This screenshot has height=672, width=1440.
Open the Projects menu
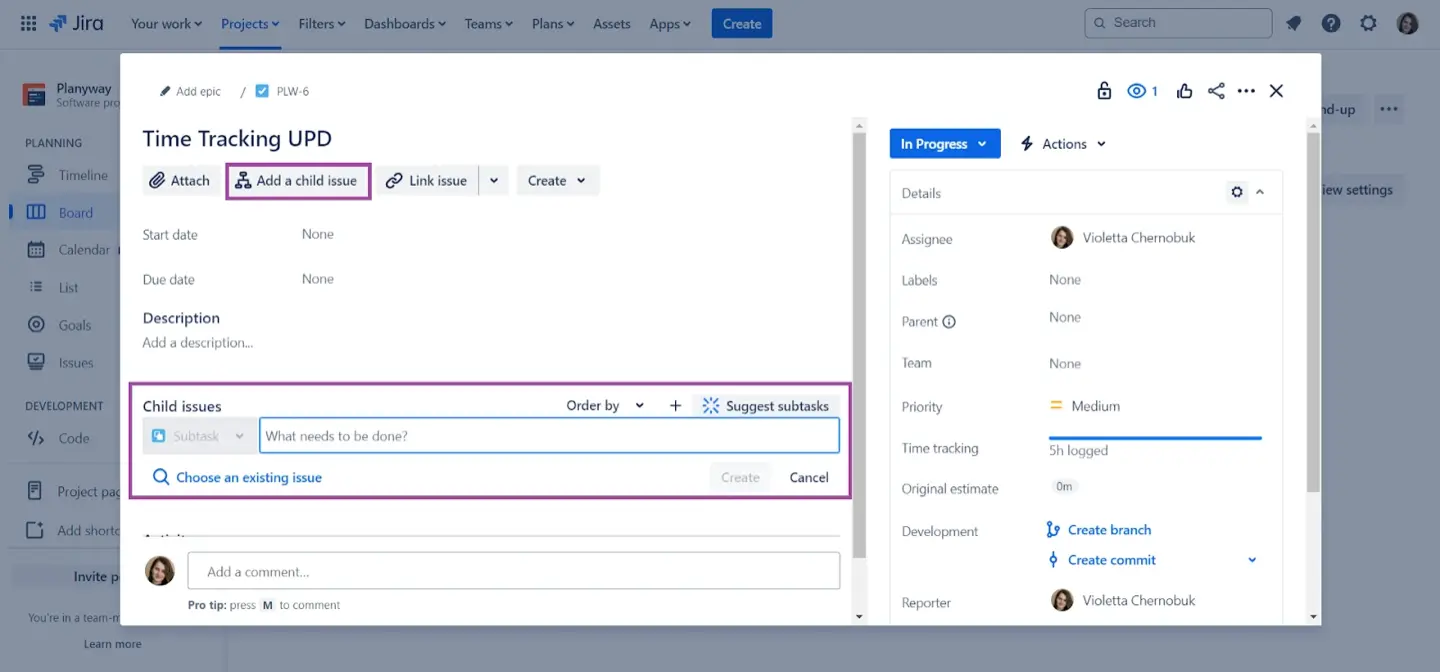click(x=248, y=23)
